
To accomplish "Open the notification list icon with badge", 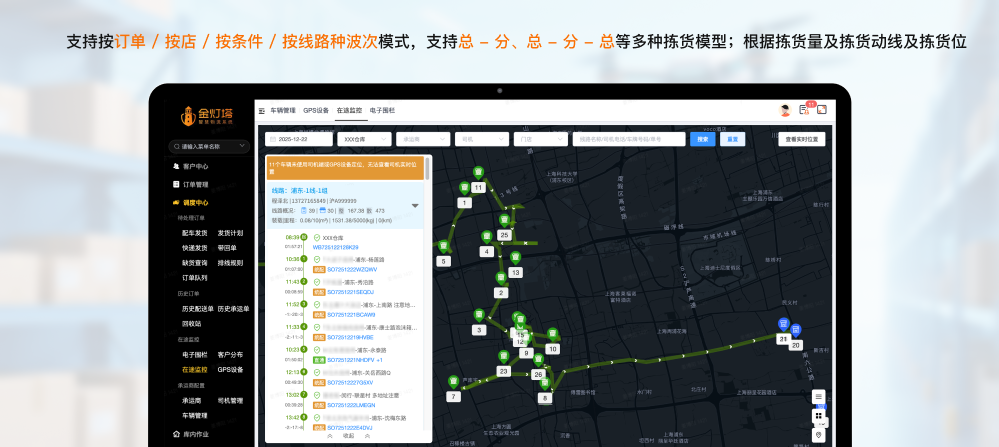I will (804, 110).
